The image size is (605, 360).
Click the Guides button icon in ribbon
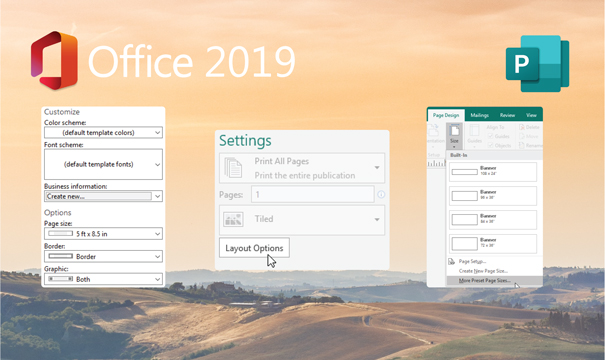pyautogui.click(x=474, y=136)
